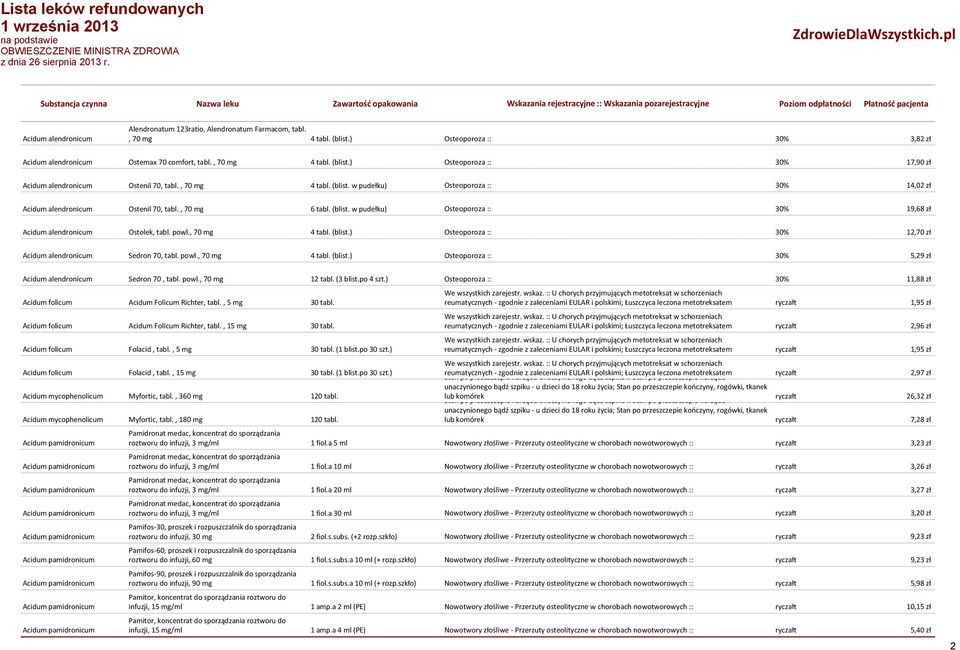This screenshot has width=960, height=650.
Task: Select '12 tabl. (3 blist.po 4 szt.)' cell
Action: click(349, 279)
